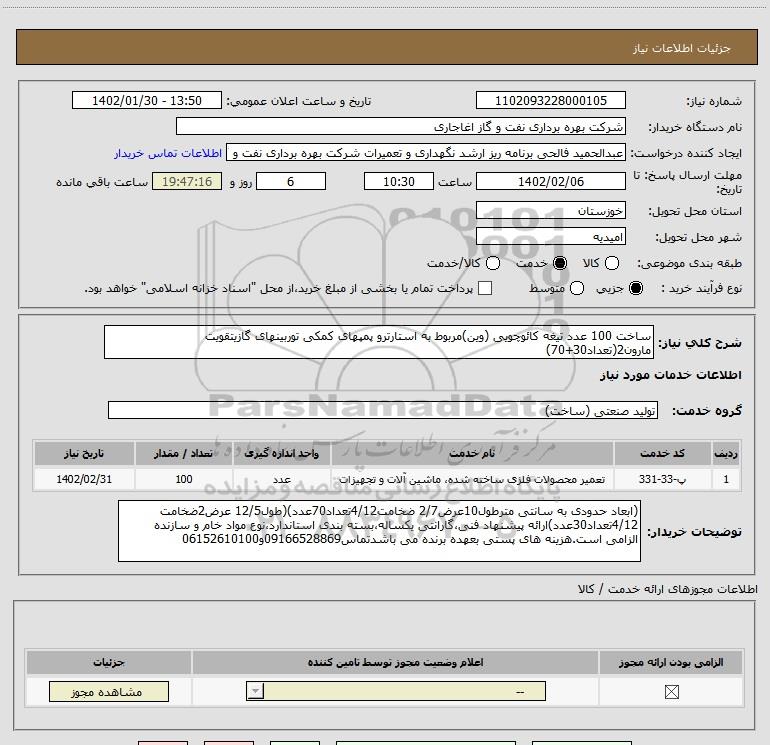This screenshot has height=745, width=770.
Task: Click the need date cell 1402/02/31
Action: click(84, 479)
